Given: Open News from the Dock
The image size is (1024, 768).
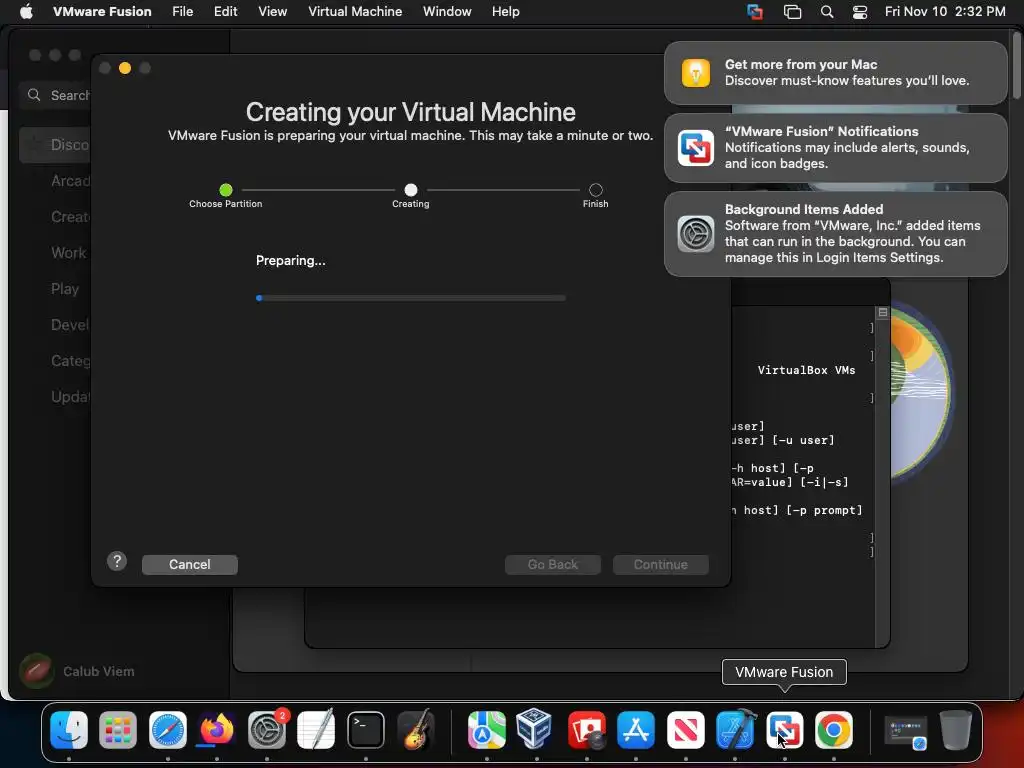Looking at the screenshot, I should pyautogui.click(x=686, y=729).
